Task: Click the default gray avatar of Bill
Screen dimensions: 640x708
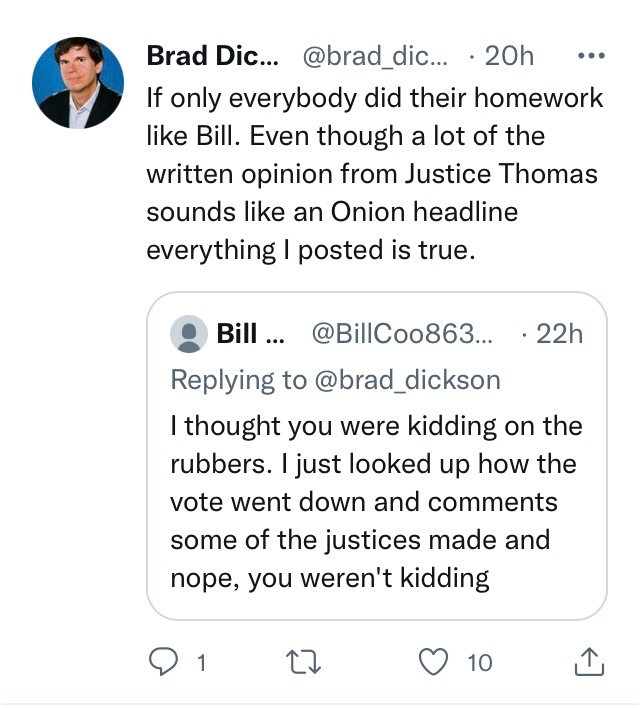Action: [x=189, y=334]
